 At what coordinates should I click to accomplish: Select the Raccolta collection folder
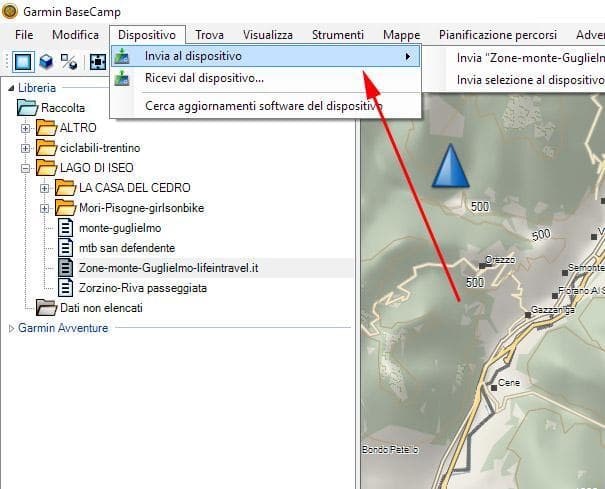click(63, 108)
